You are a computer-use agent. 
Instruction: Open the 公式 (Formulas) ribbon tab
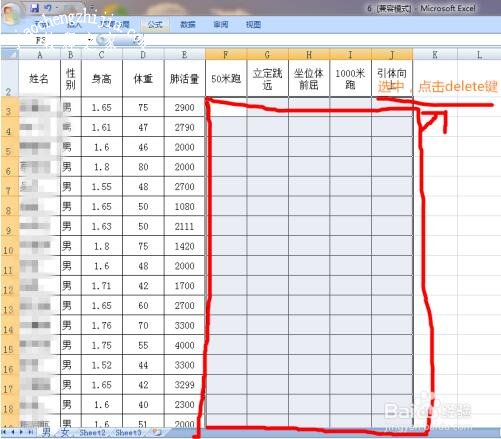(x=155, y=24)
